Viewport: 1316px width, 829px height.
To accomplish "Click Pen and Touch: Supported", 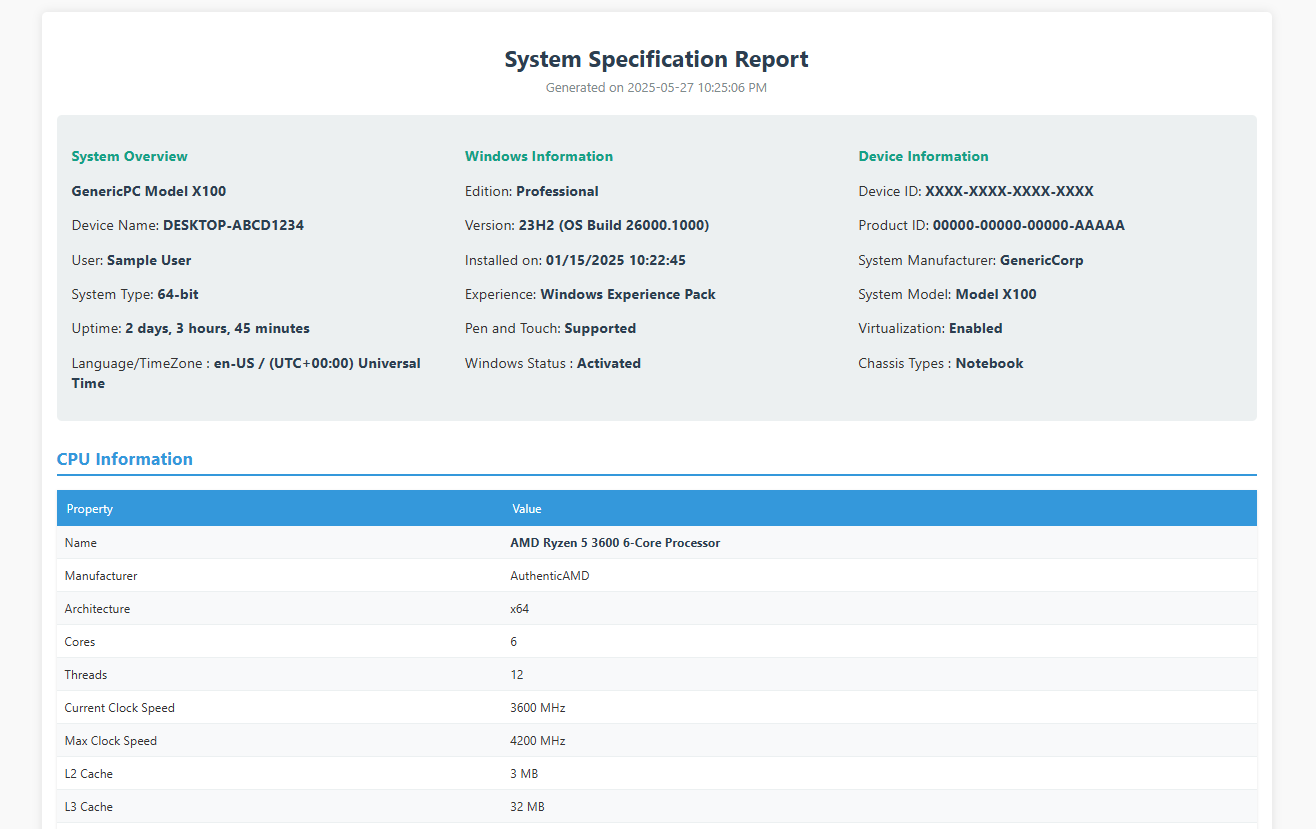I will (550, 328).
